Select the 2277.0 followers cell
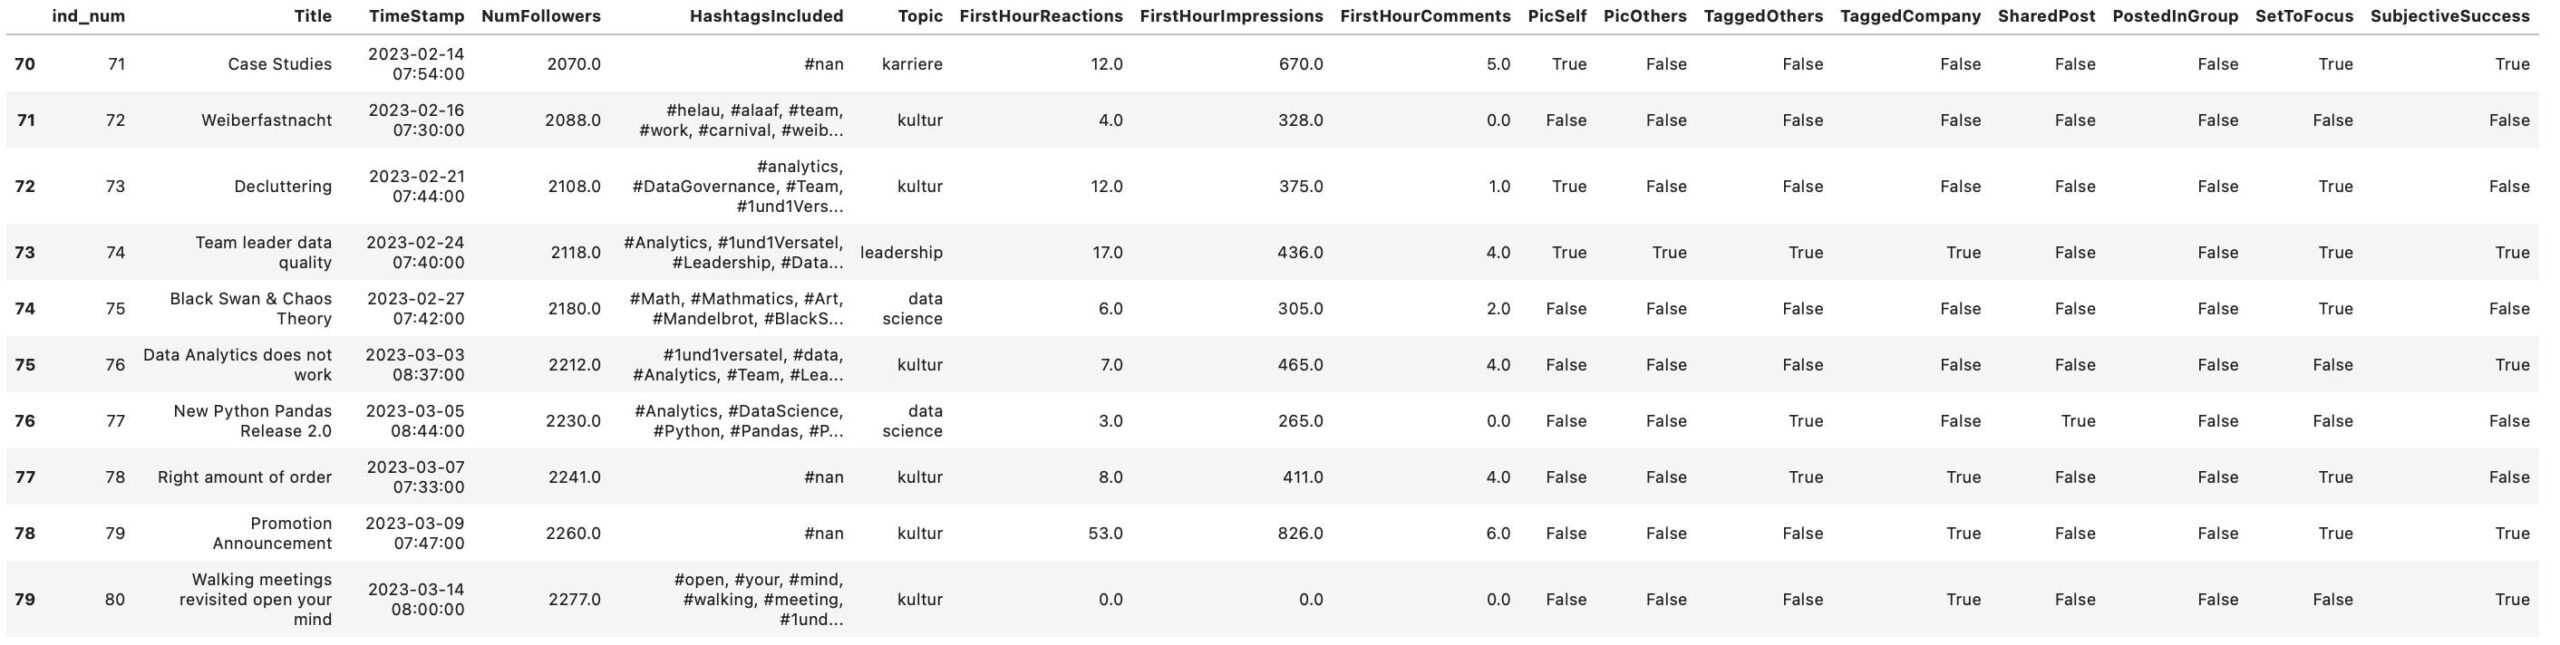 [574, 599]
